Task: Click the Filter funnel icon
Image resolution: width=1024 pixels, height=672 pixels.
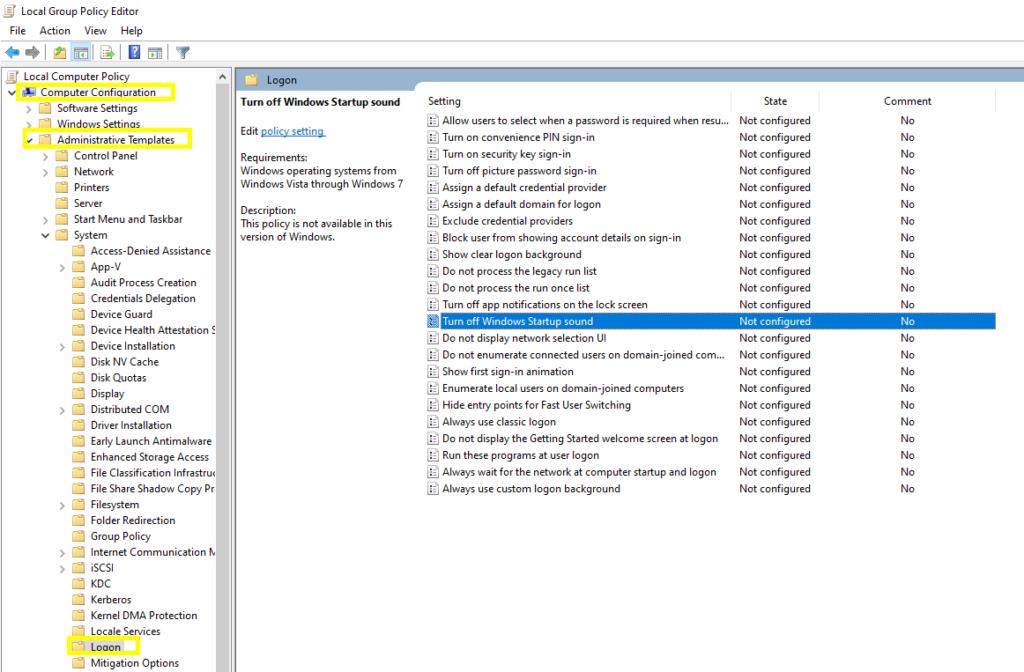Action: [183, 52]
